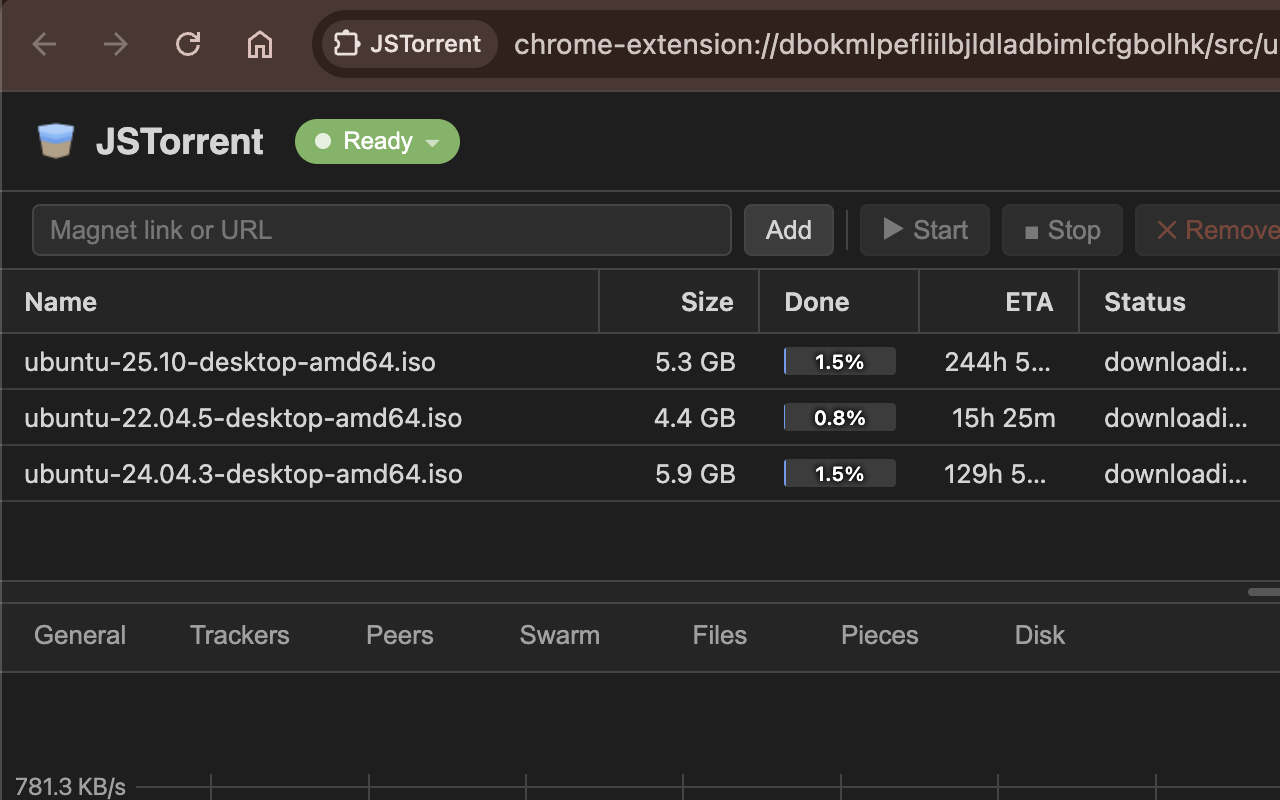Switch to the Trackers tab
This screenshot has height=800, width=1280.
tap(240, 635)
